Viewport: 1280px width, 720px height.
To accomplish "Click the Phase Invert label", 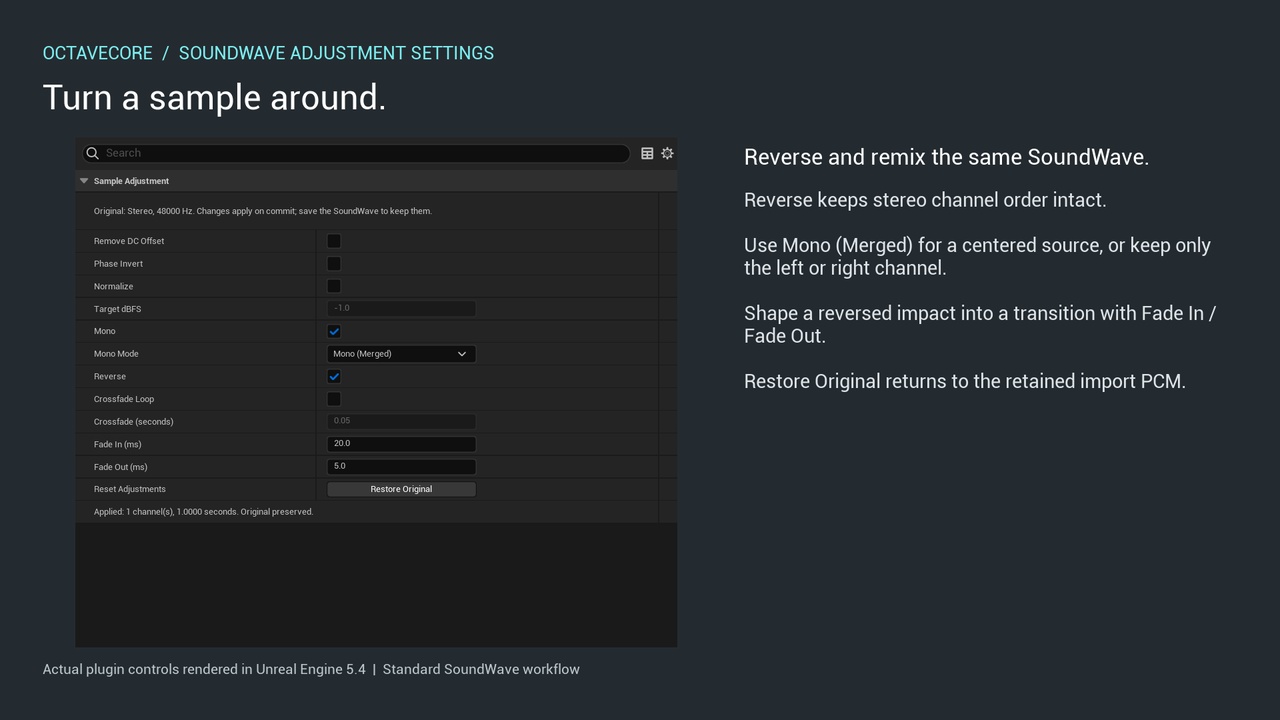I will [118, 264].
